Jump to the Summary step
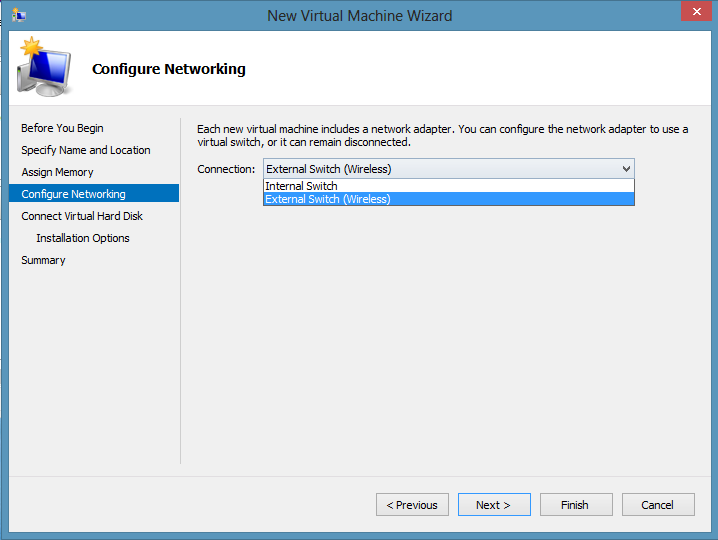This screenshot has width=718, height=540. (x=44, y=260)
